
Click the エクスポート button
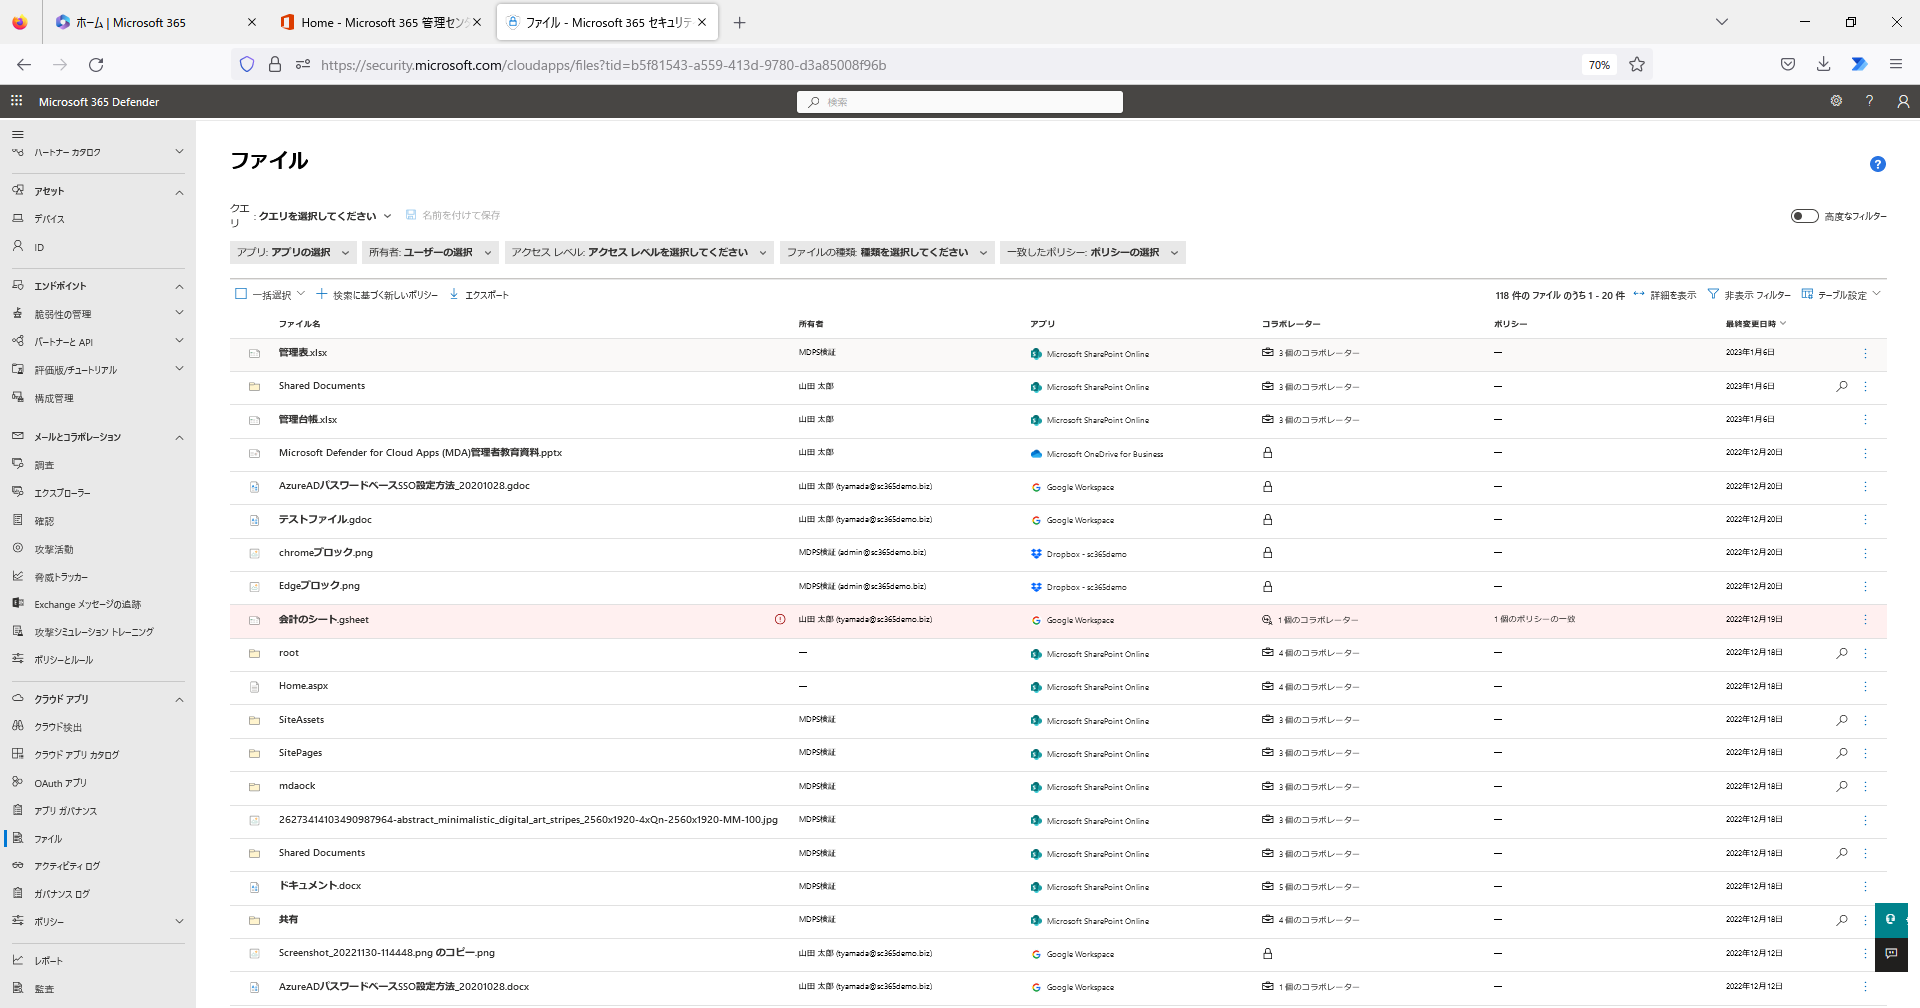tap(479, 295)
